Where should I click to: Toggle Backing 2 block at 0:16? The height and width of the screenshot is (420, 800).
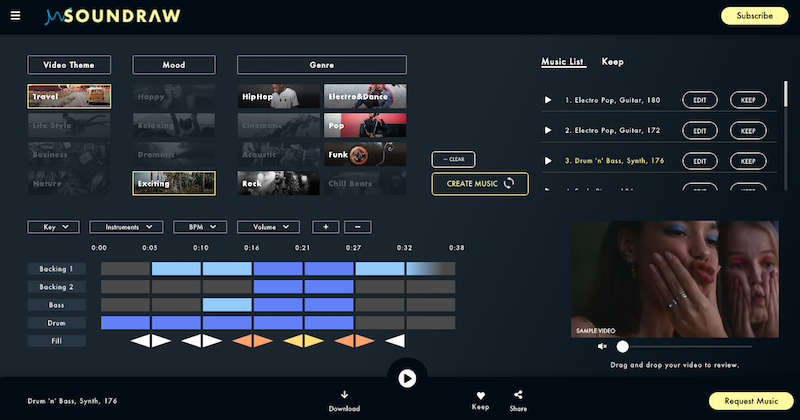278,287
